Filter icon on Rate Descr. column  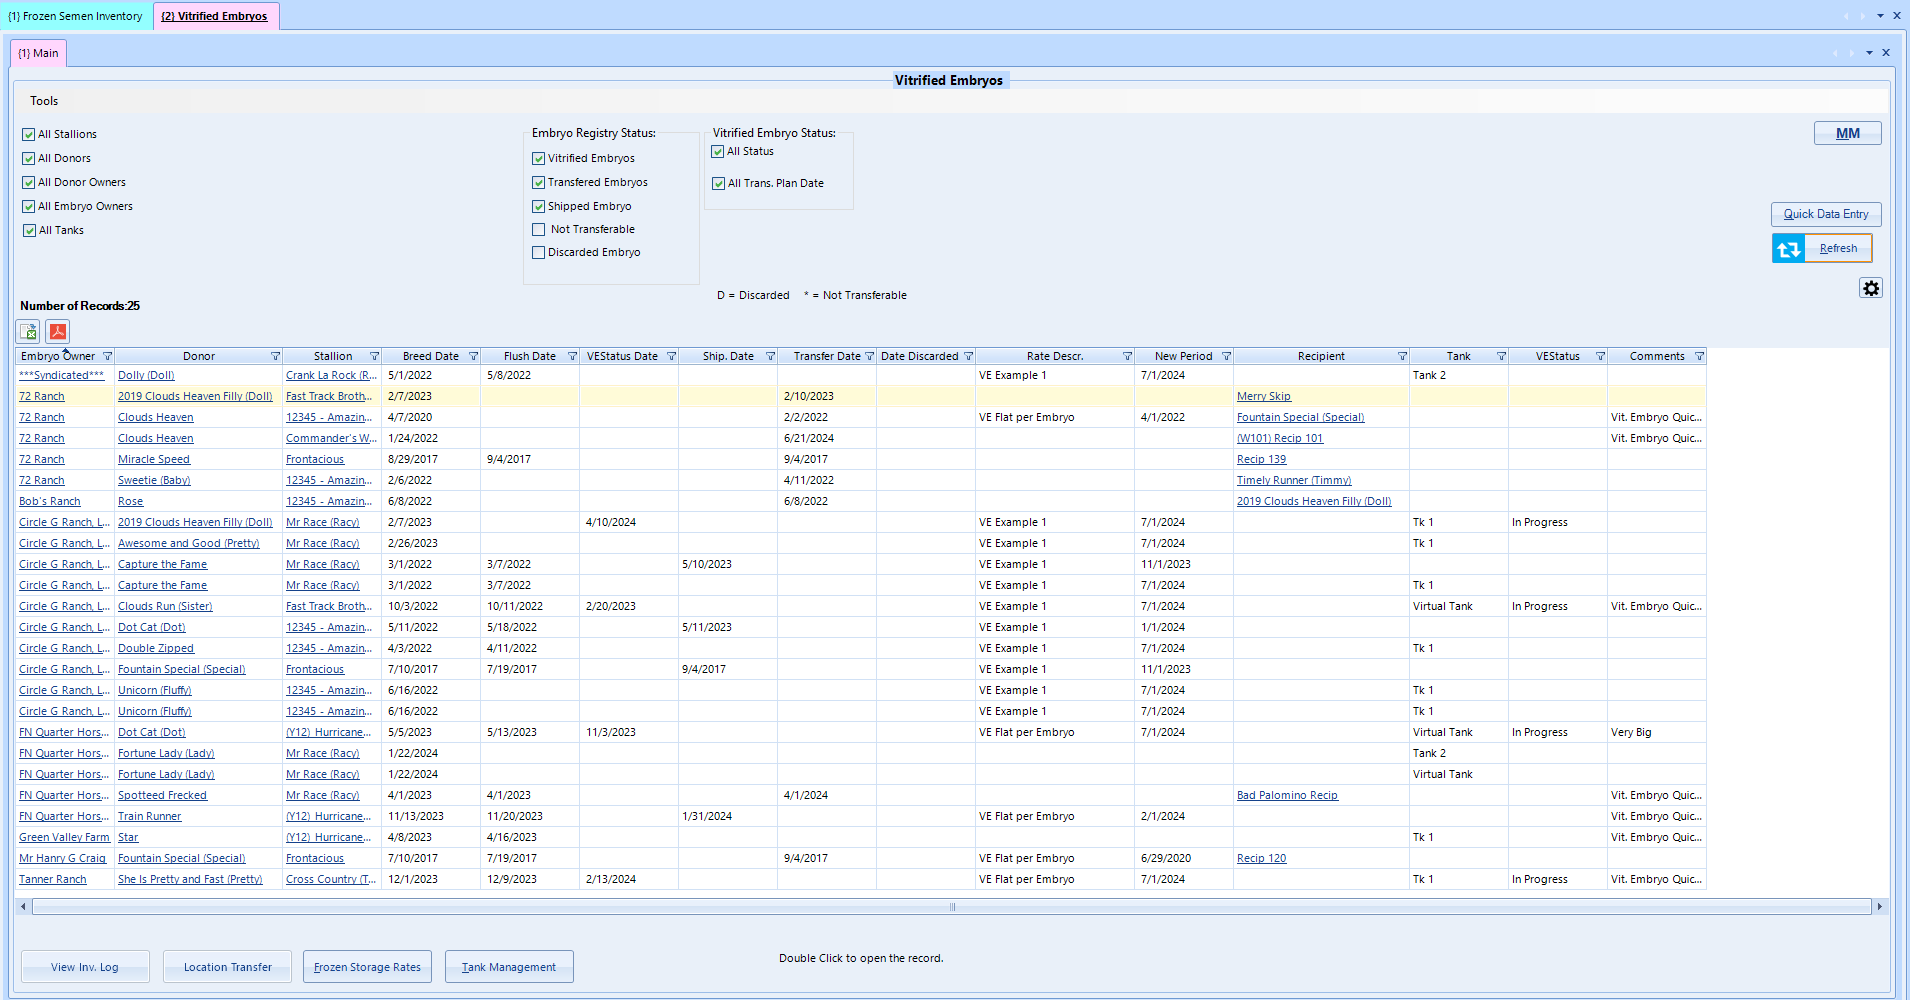[x=1128, y=357]
